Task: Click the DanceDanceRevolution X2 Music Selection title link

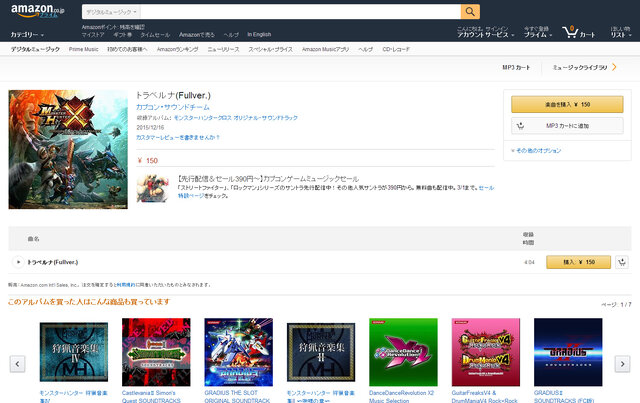Action: (402, 396)
